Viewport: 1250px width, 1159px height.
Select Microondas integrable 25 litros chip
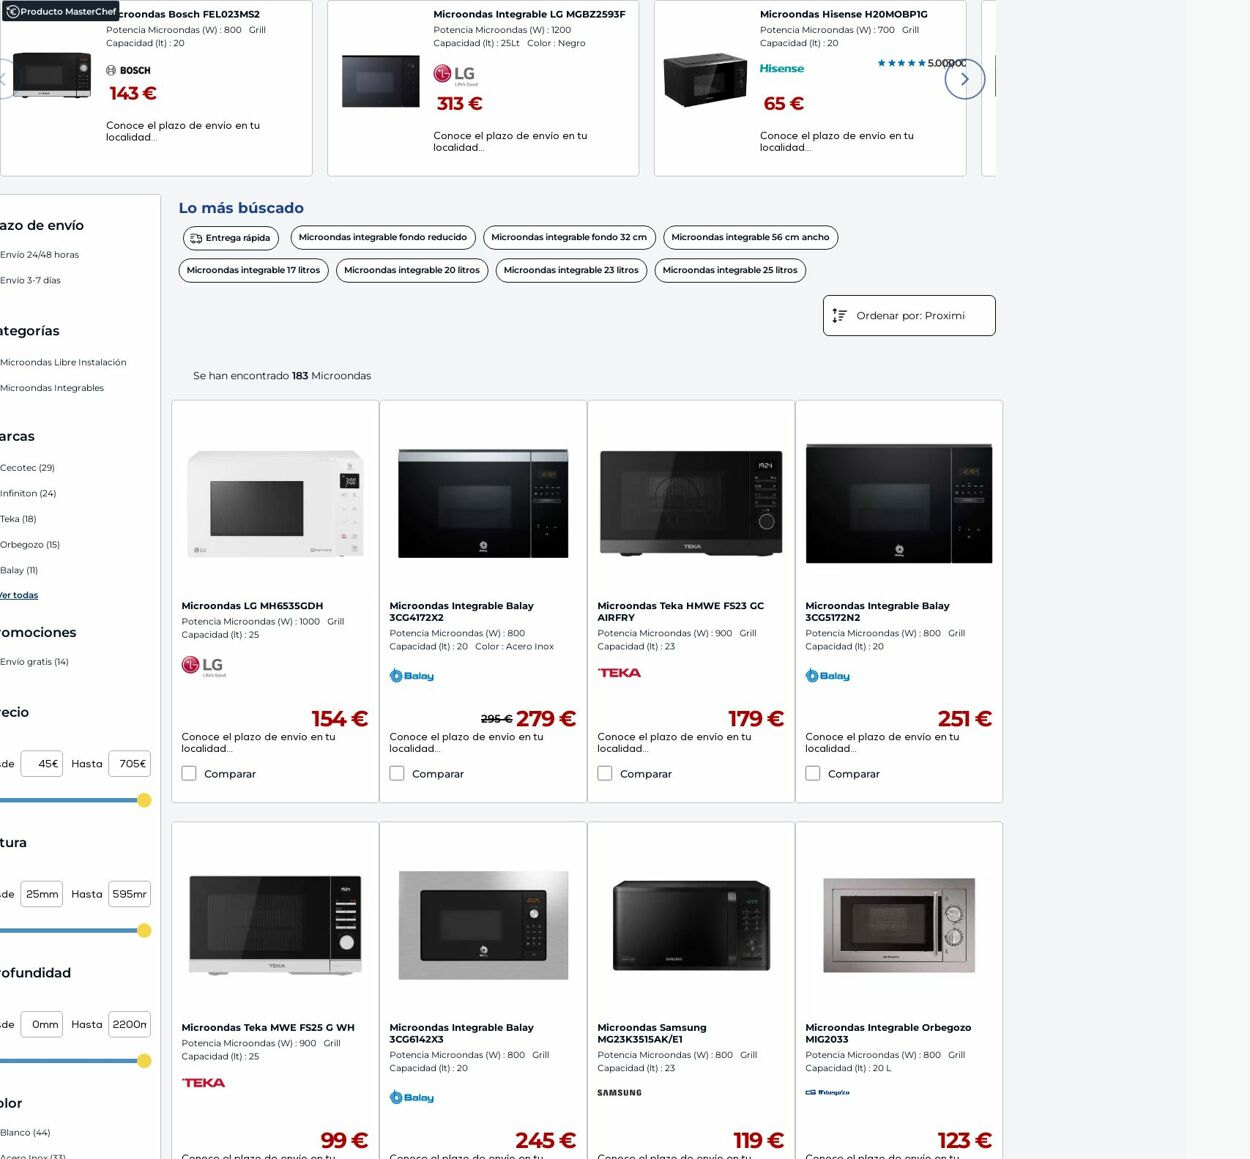(730, 270)
